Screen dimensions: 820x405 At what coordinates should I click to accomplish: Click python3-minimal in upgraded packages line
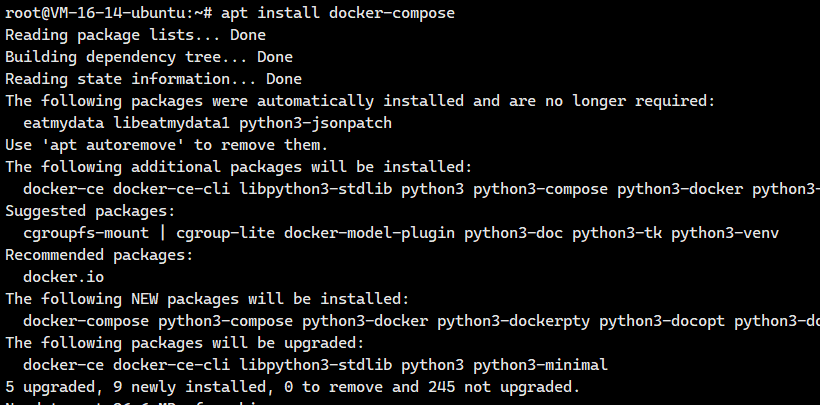(540, 365)
